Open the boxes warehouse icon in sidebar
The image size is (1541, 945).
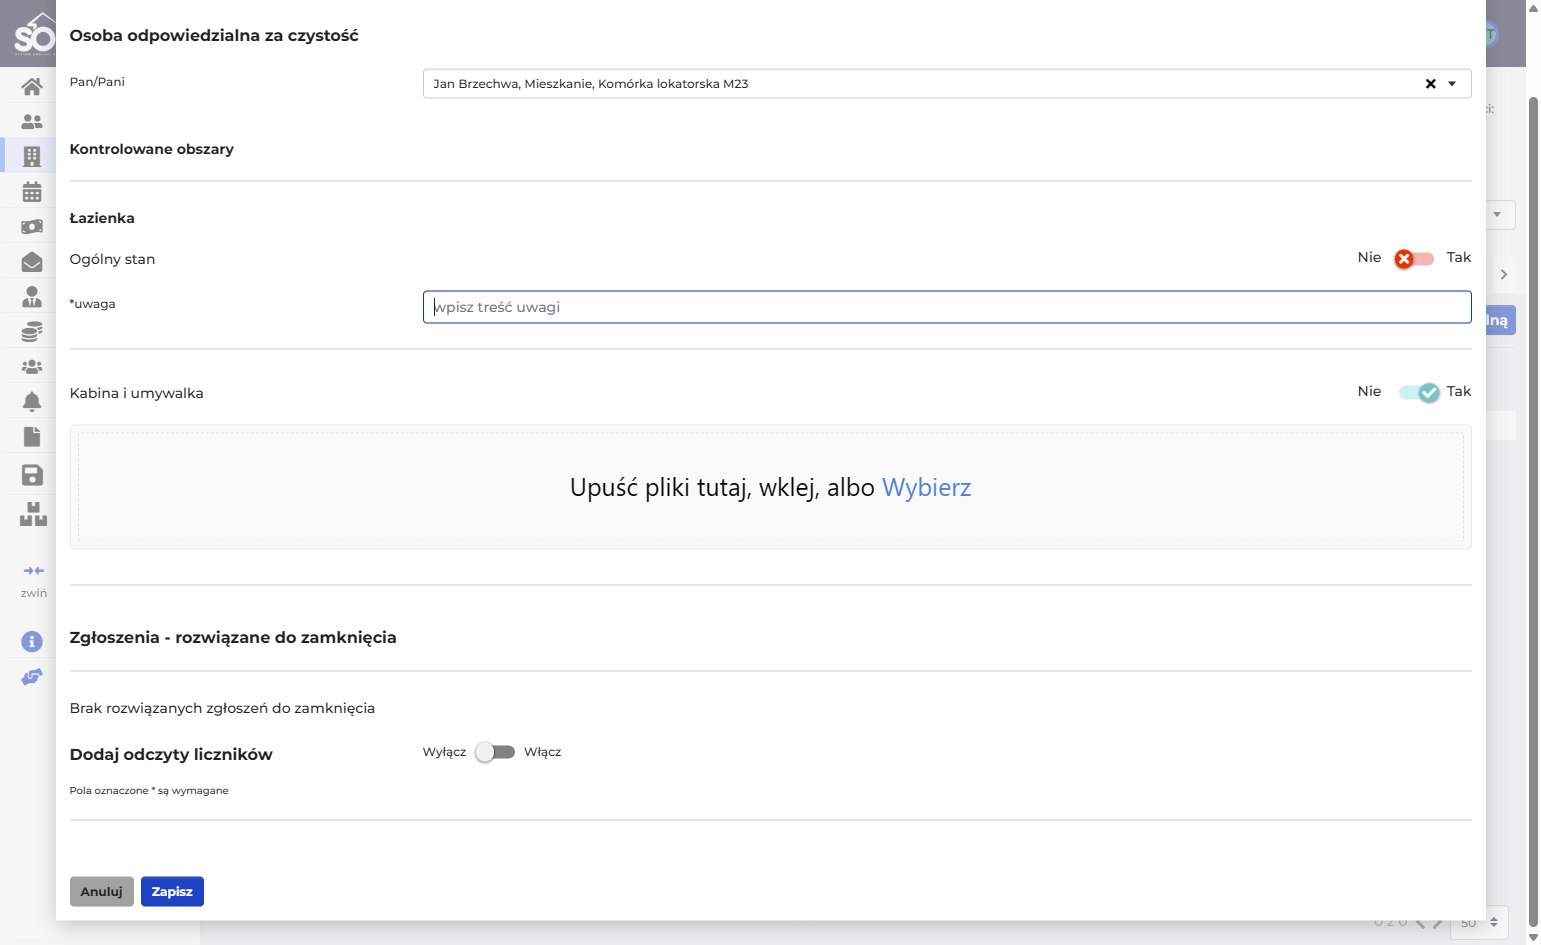(x=33, y=514)
